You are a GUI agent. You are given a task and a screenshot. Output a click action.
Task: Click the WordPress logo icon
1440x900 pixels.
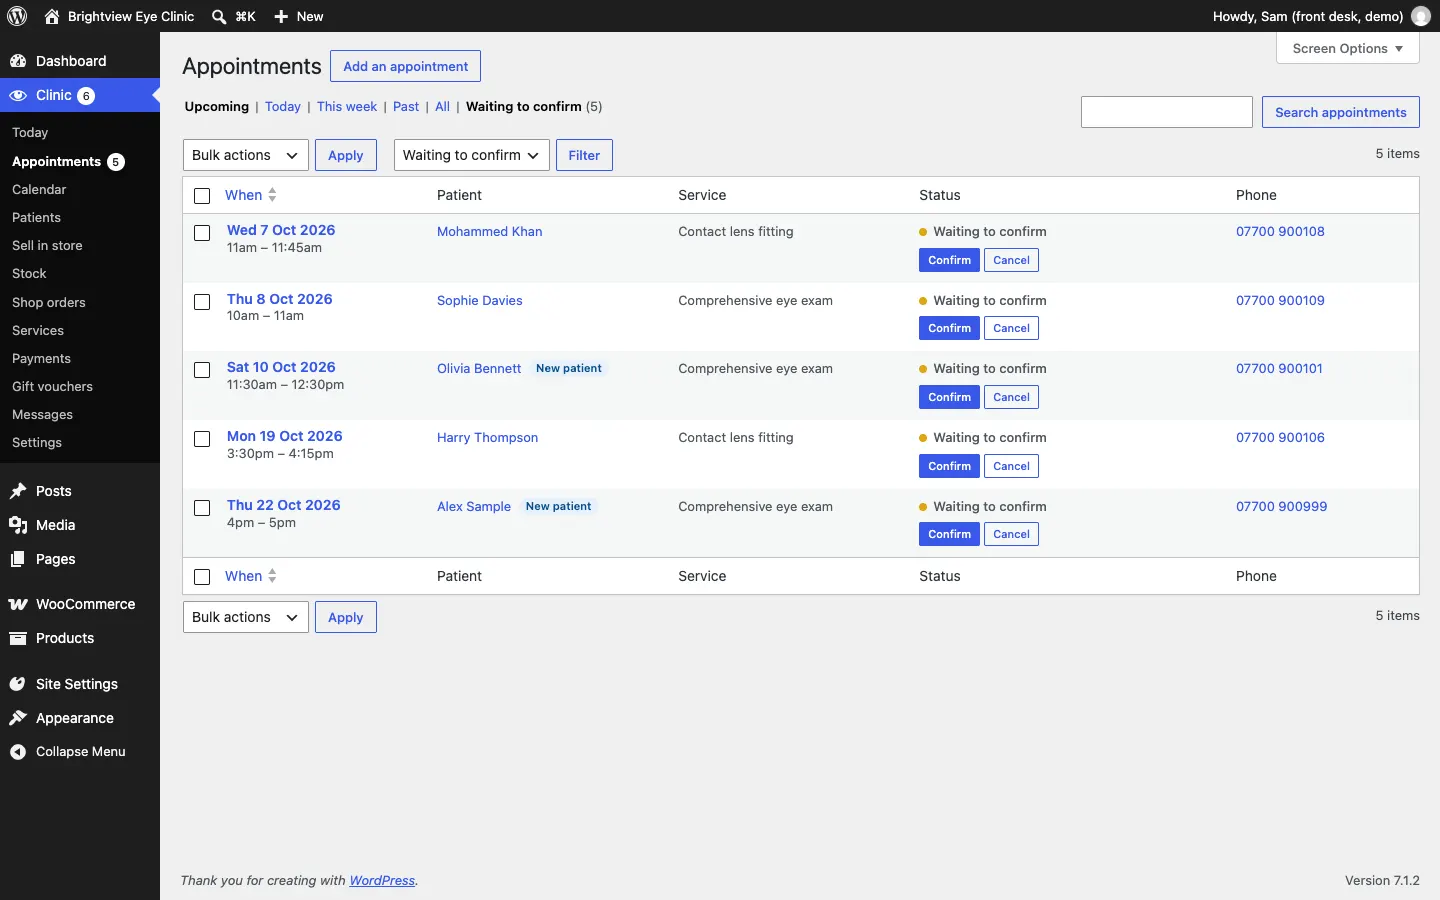pyautogui.click(x=17, y=16)
